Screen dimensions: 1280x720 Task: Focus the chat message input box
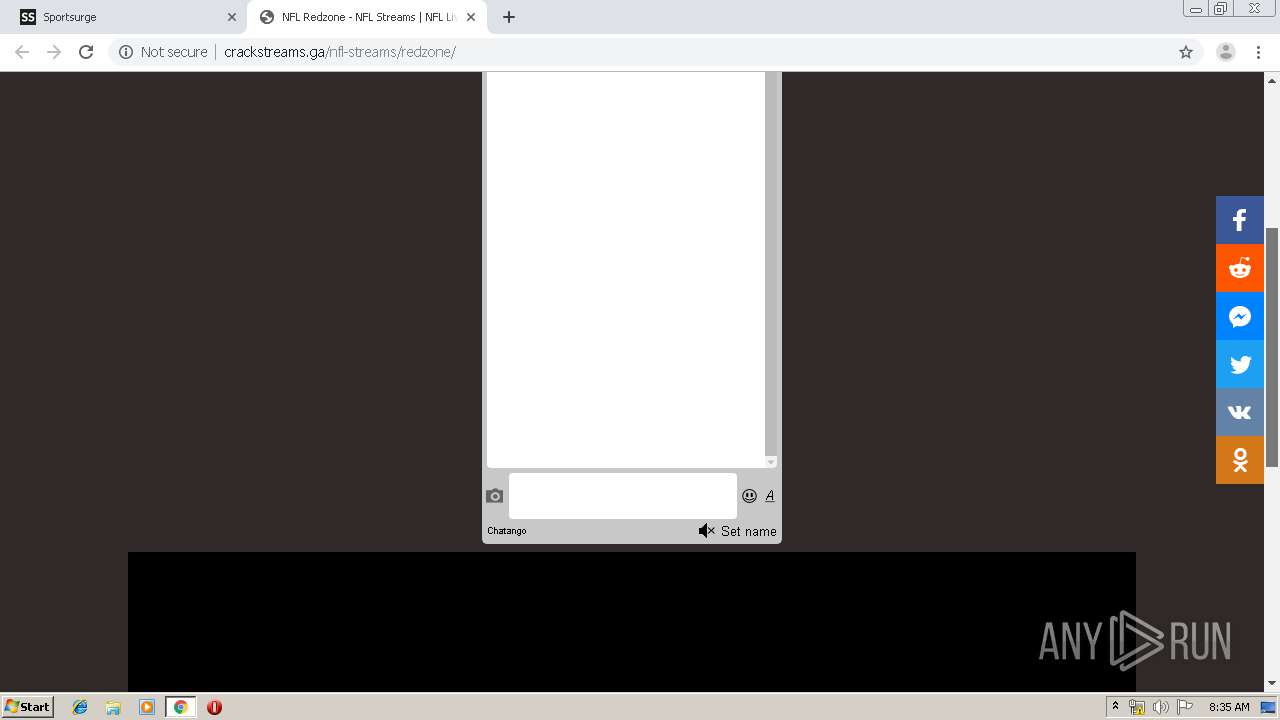[x=623, y=496]
